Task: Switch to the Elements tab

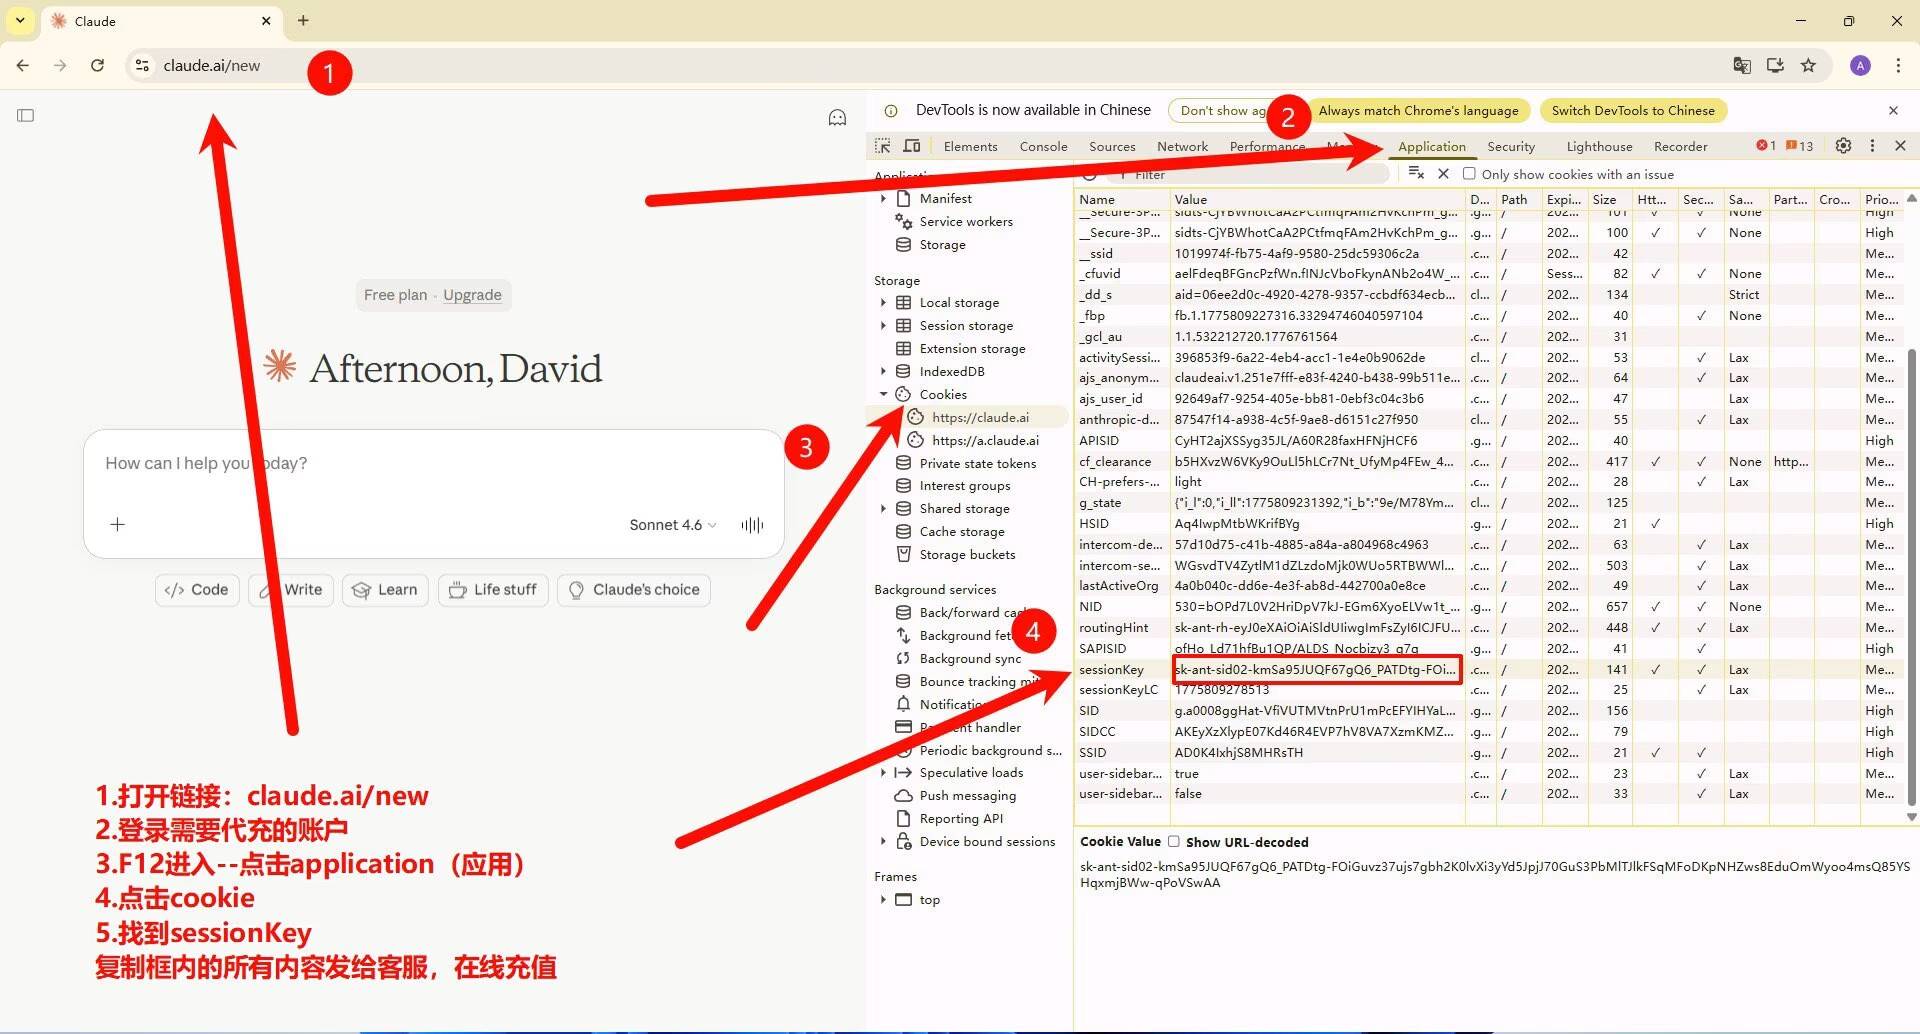Action: pos(970,146)
